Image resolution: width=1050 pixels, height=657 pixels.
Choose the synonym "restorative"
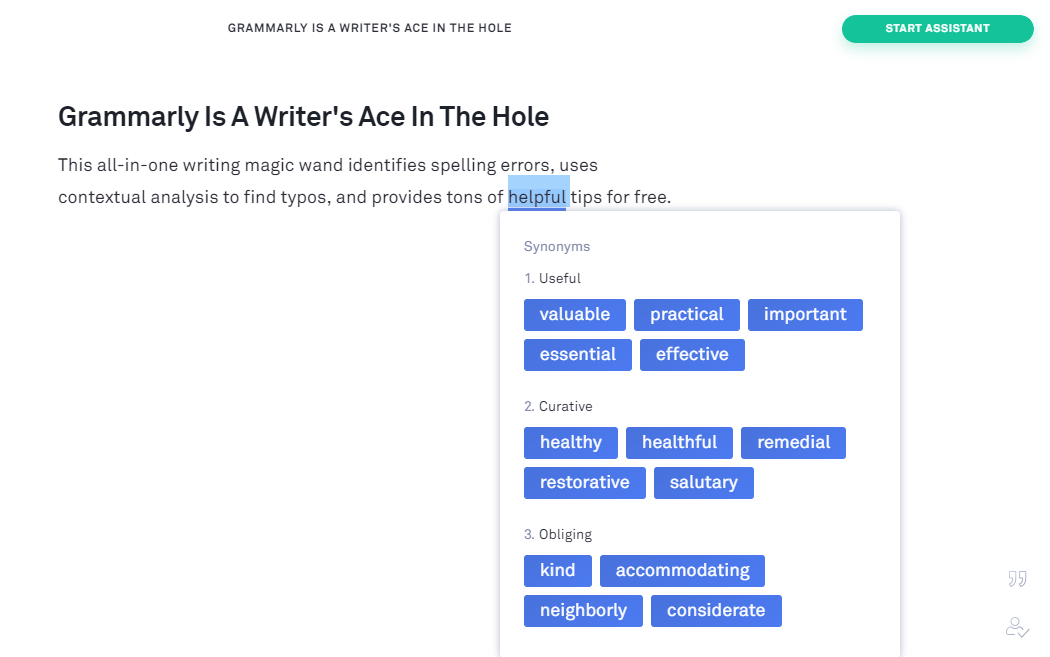tap(585, 483)
